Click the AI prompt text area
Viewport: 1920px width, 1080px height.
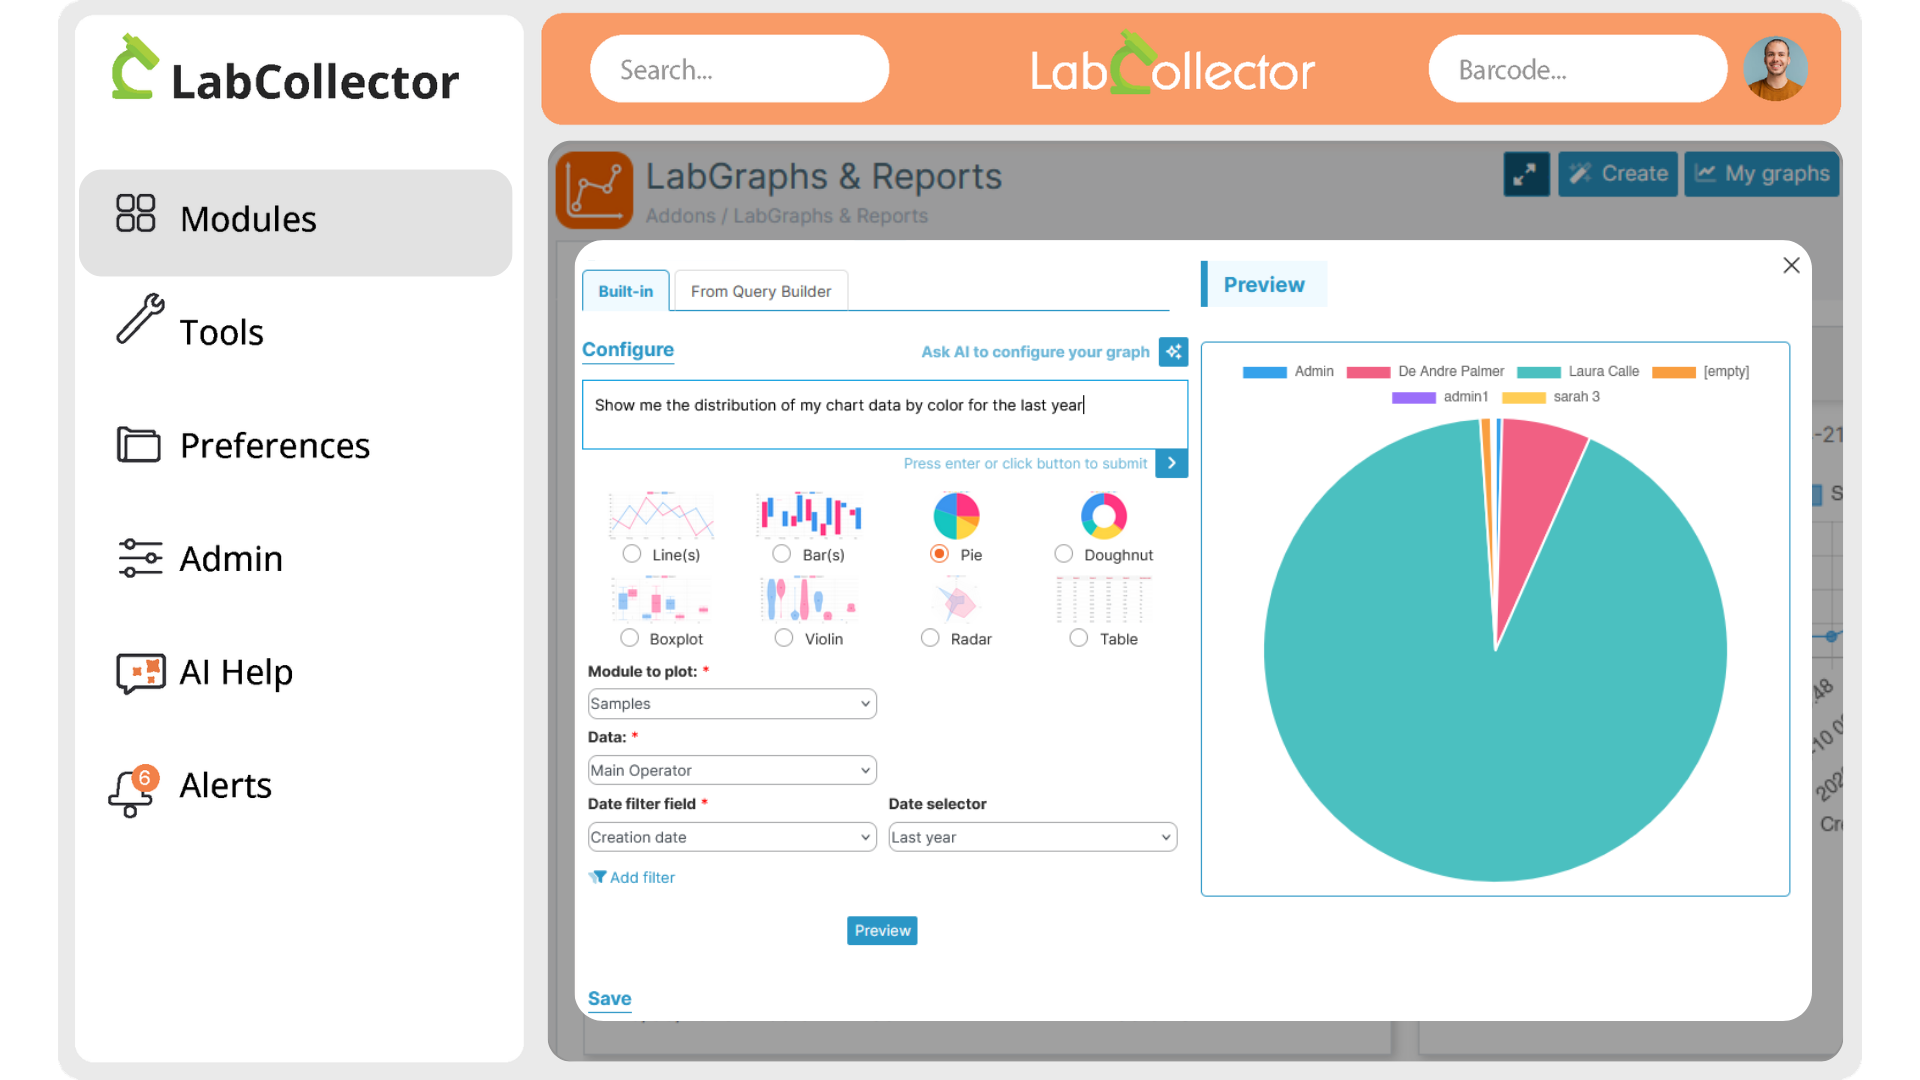click(885, 414)
